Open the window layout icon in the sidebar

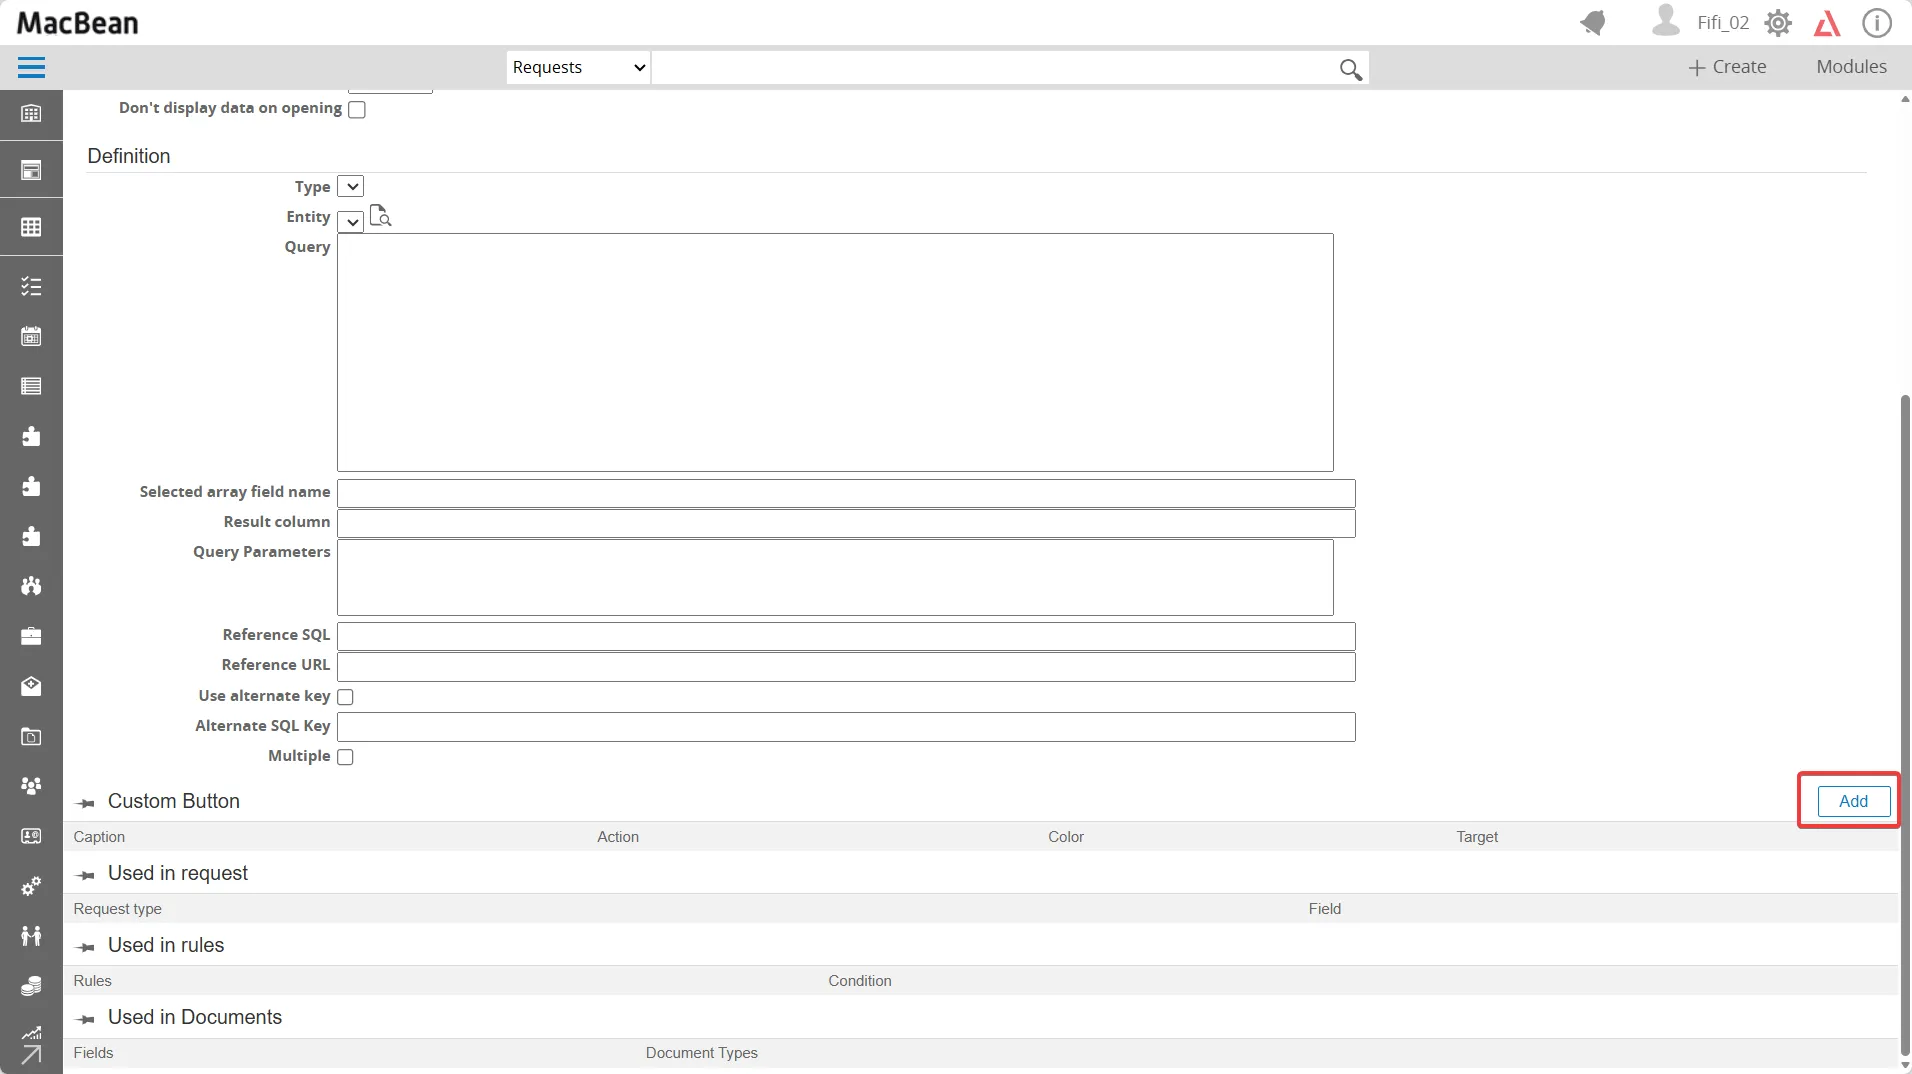click(31, 171)
